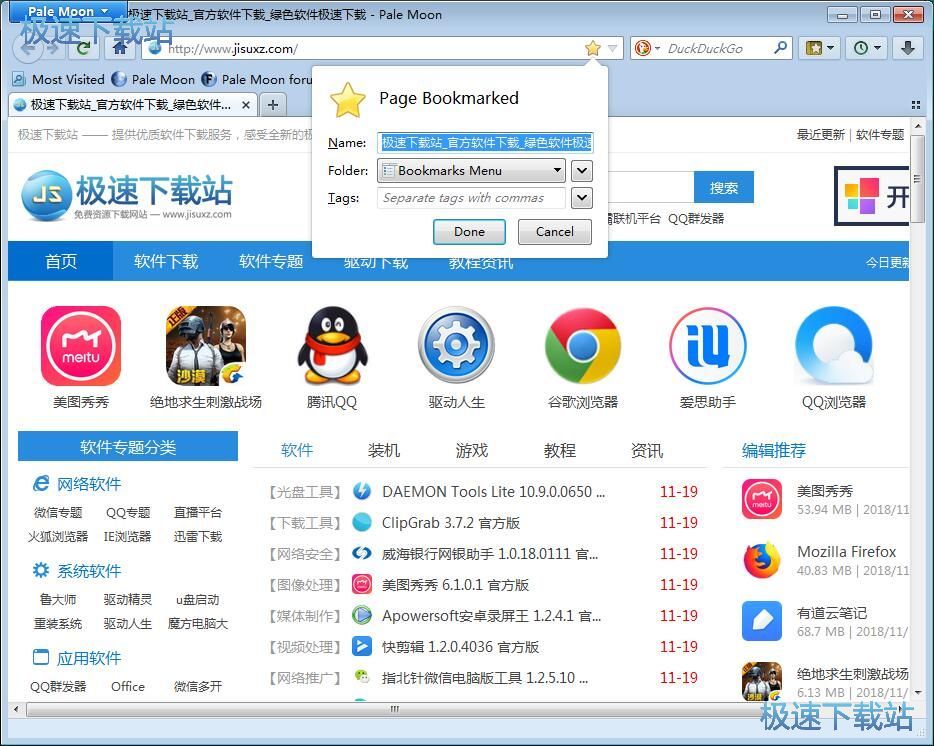
Task: Click the bookmark star in the address bar
Action: point(592,48)
